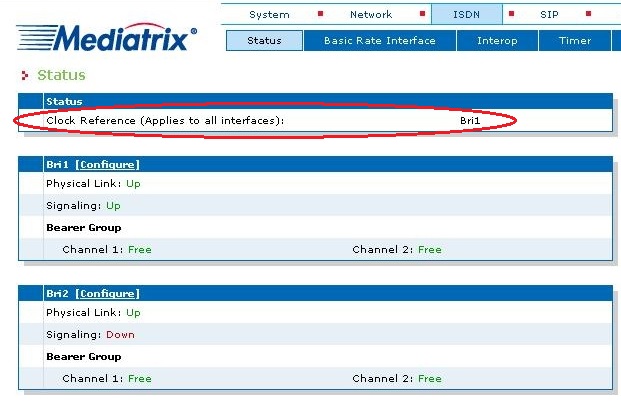
Task: Click Bri1 Signaling Up status
Action: pyautogui.click(x=113, y=206)
